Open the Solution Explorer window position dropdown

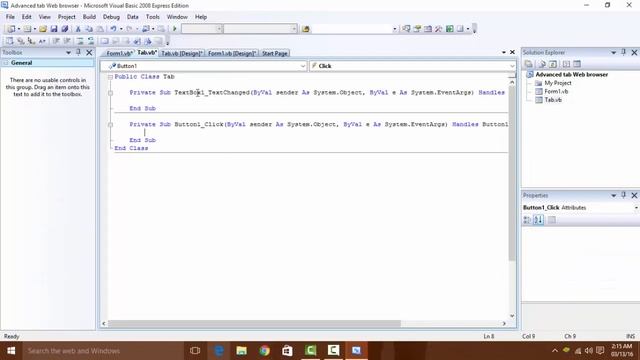point(613,53)
